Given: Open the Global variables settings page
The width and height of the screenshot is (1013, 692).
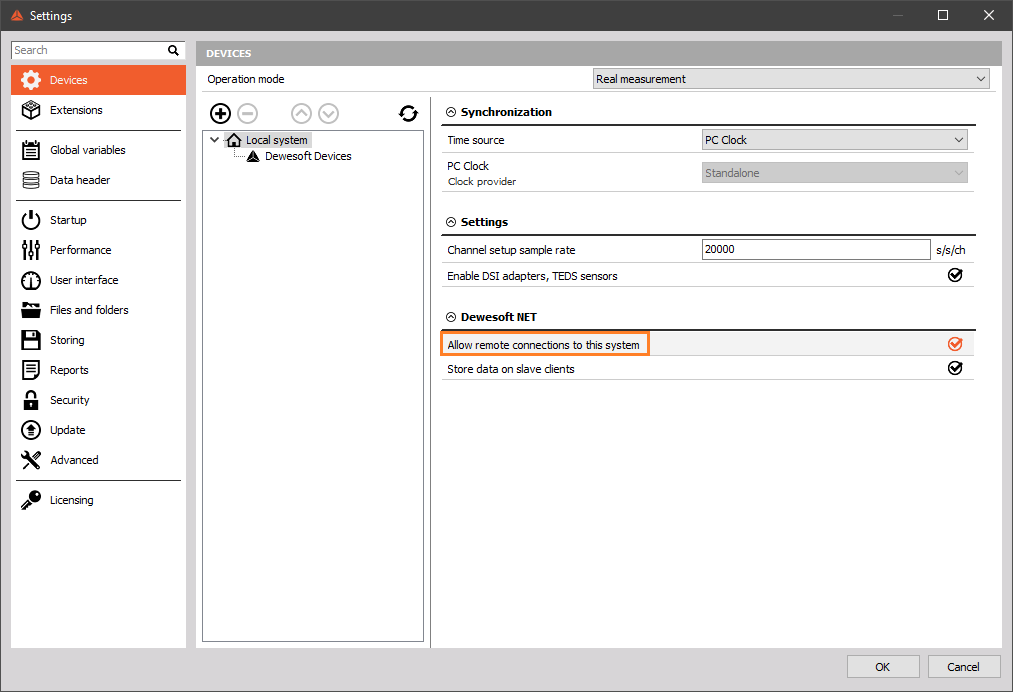Looking at the screenshot, I should pyautogui.click(x=98, y=150).
